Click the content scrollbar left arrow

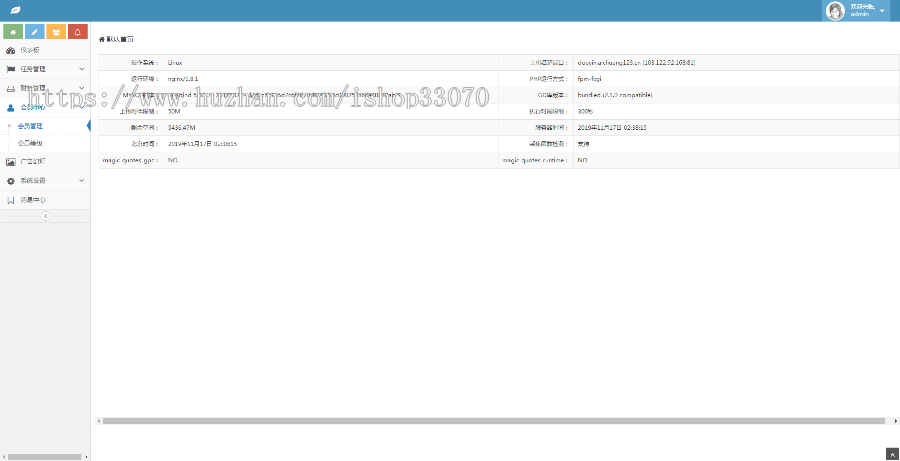tap(100, 421)
